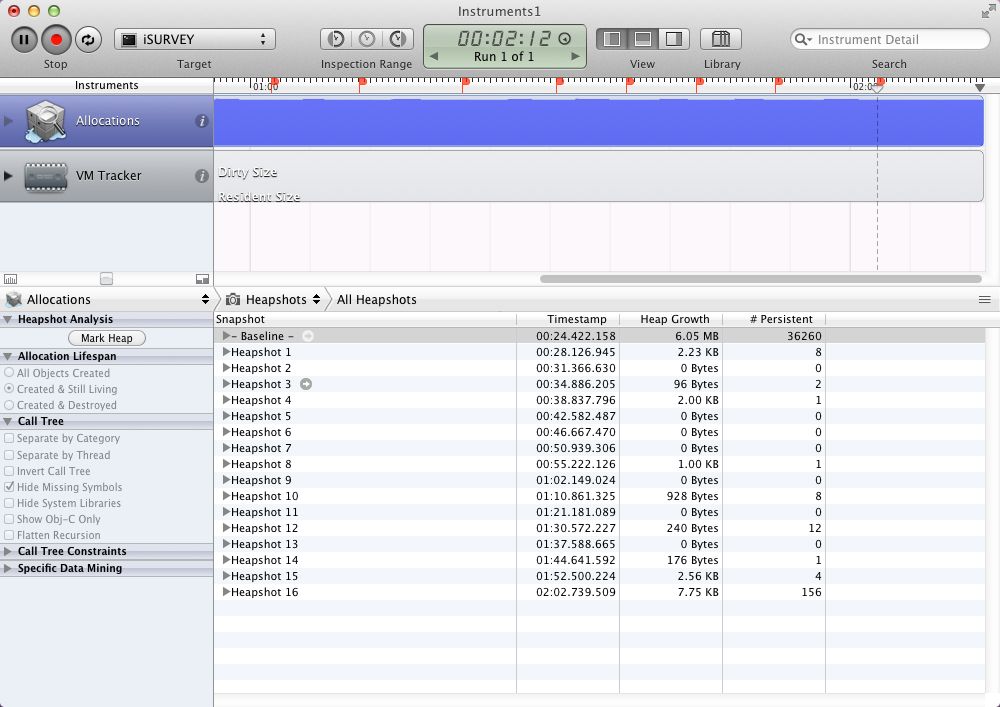The width and height of the screenshot is (1000, 707).
Task: Enable Show Obj-C Only checkbox
Action: pos(9,519)
